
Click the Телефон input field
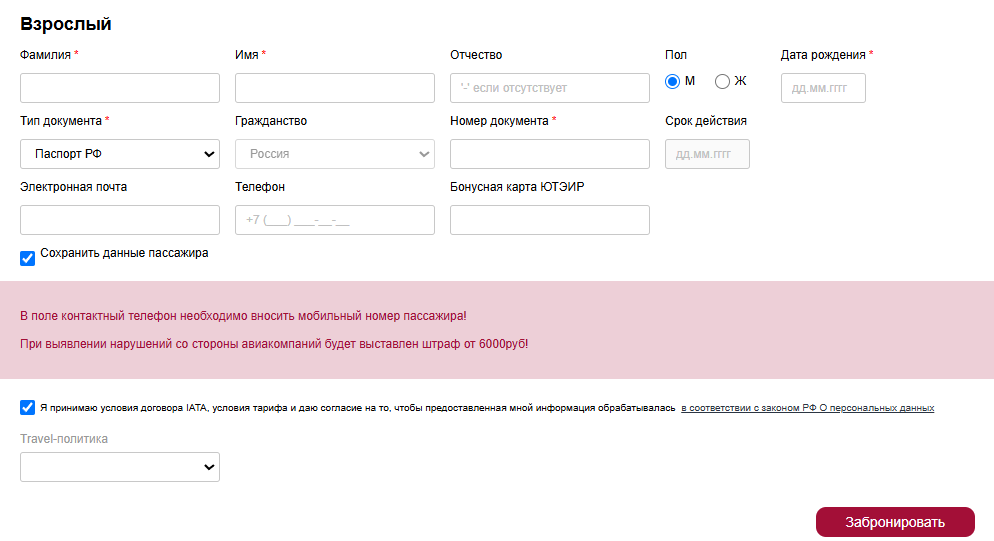(335, 220)
